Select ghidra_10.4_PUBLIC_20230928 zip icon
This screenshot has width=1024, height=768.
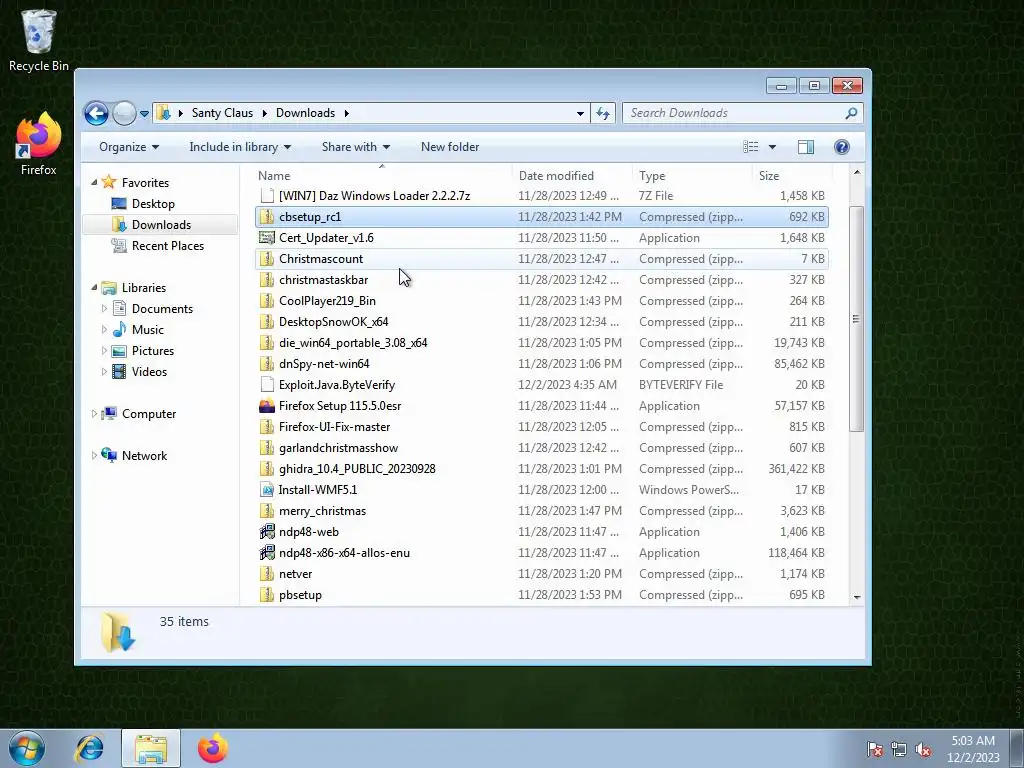[266, 469]
